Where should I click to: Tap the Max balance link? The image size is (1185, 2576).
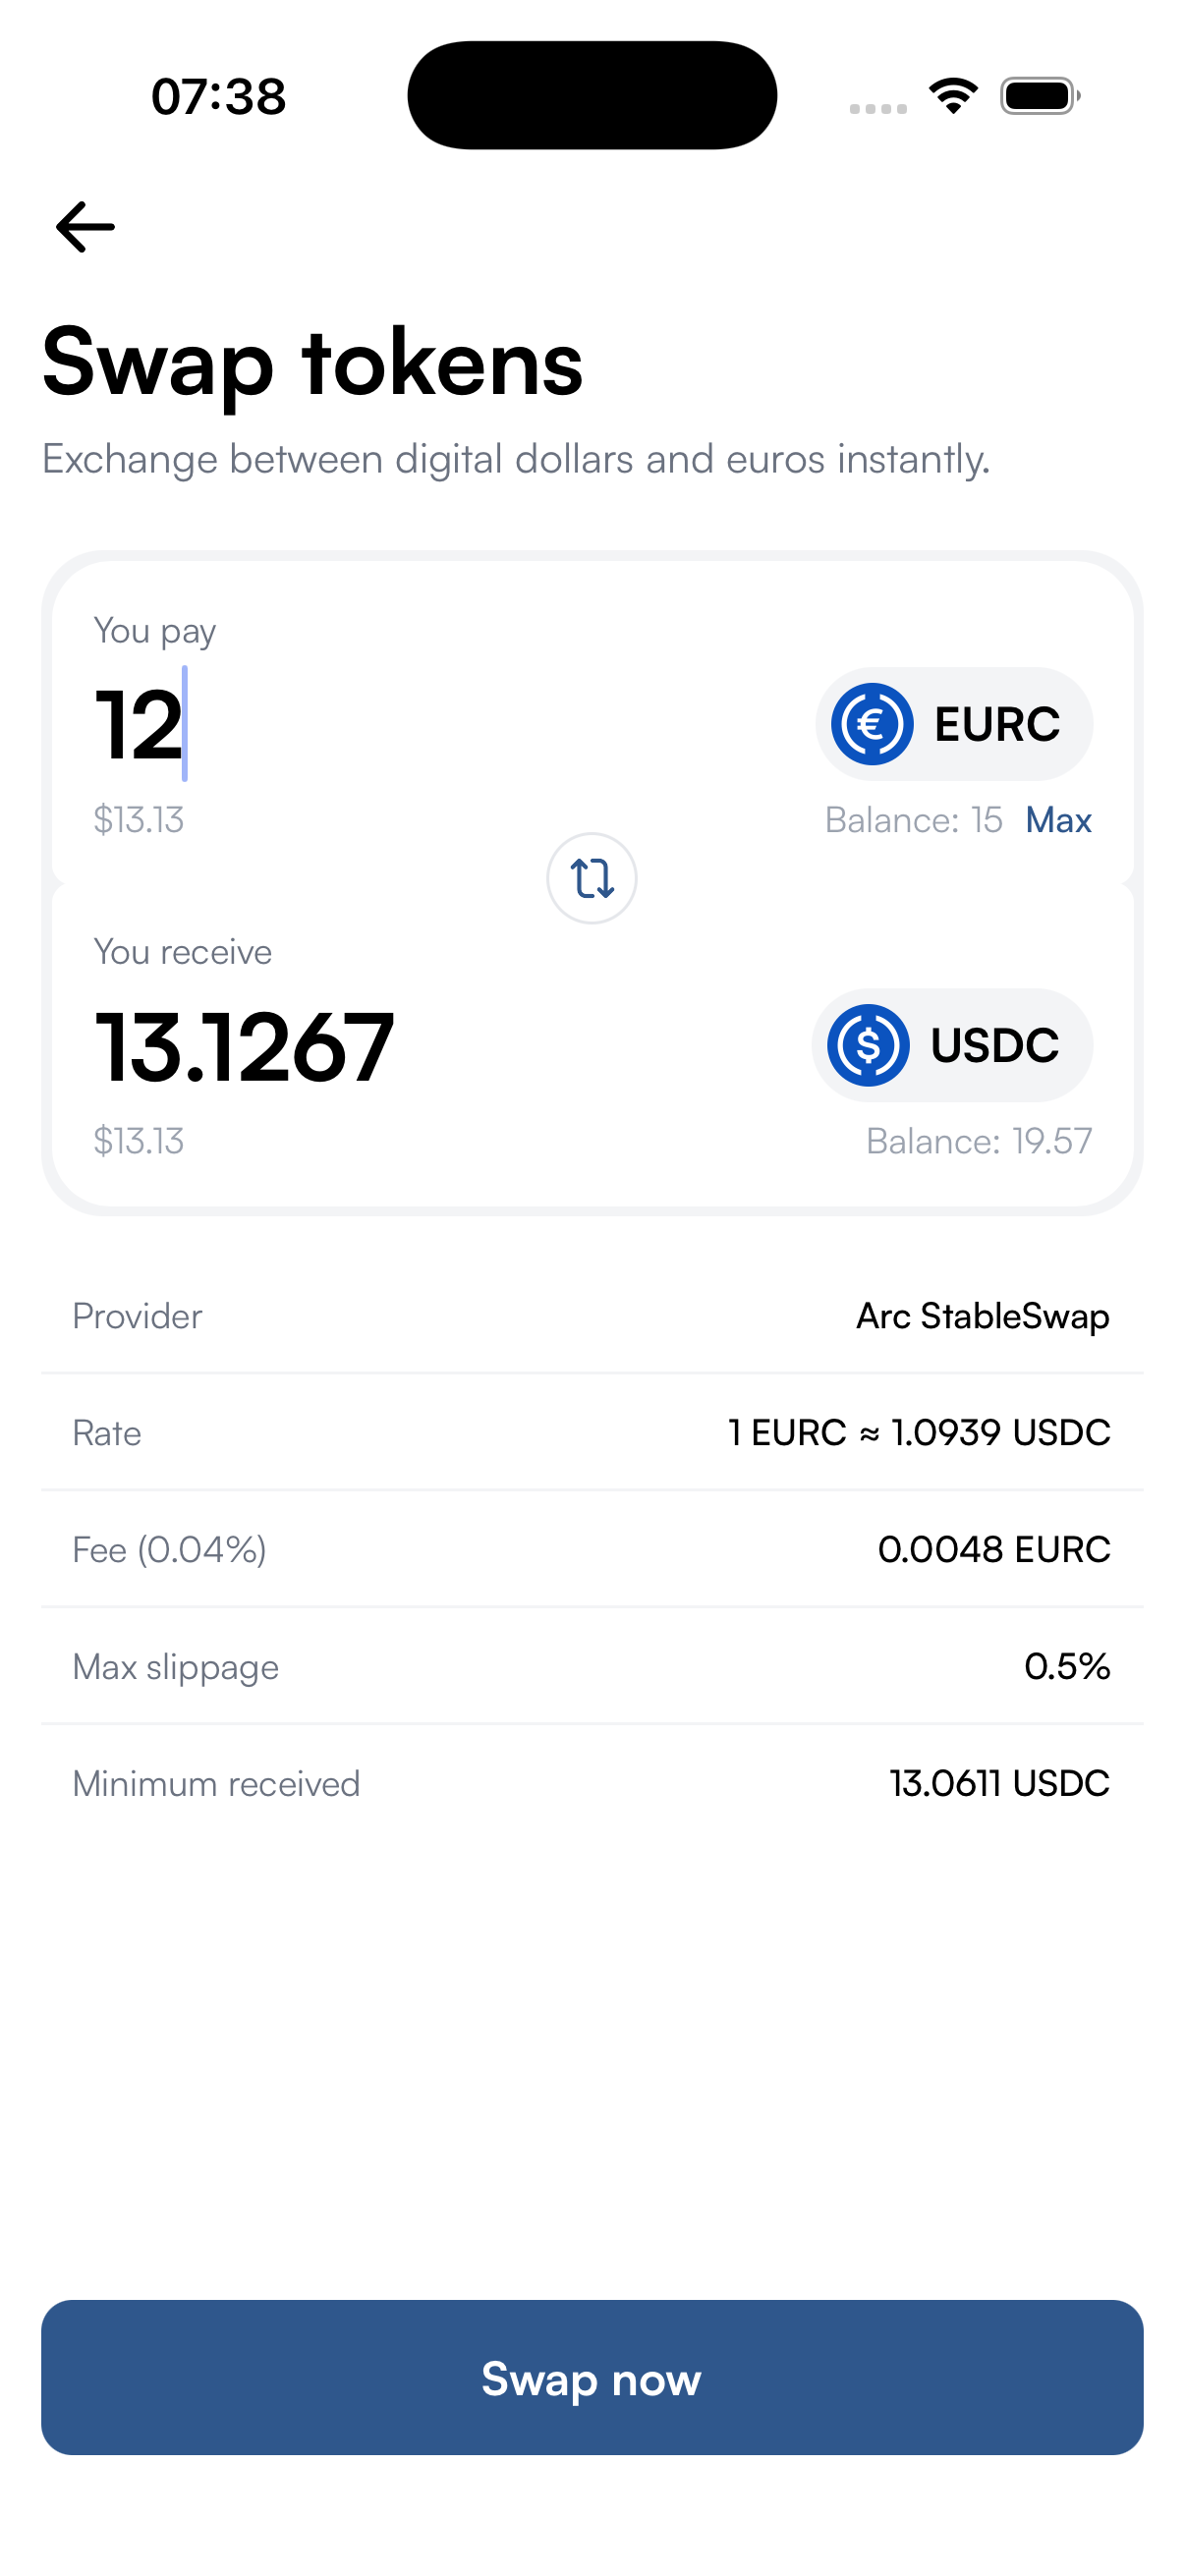coord(1058,820)
